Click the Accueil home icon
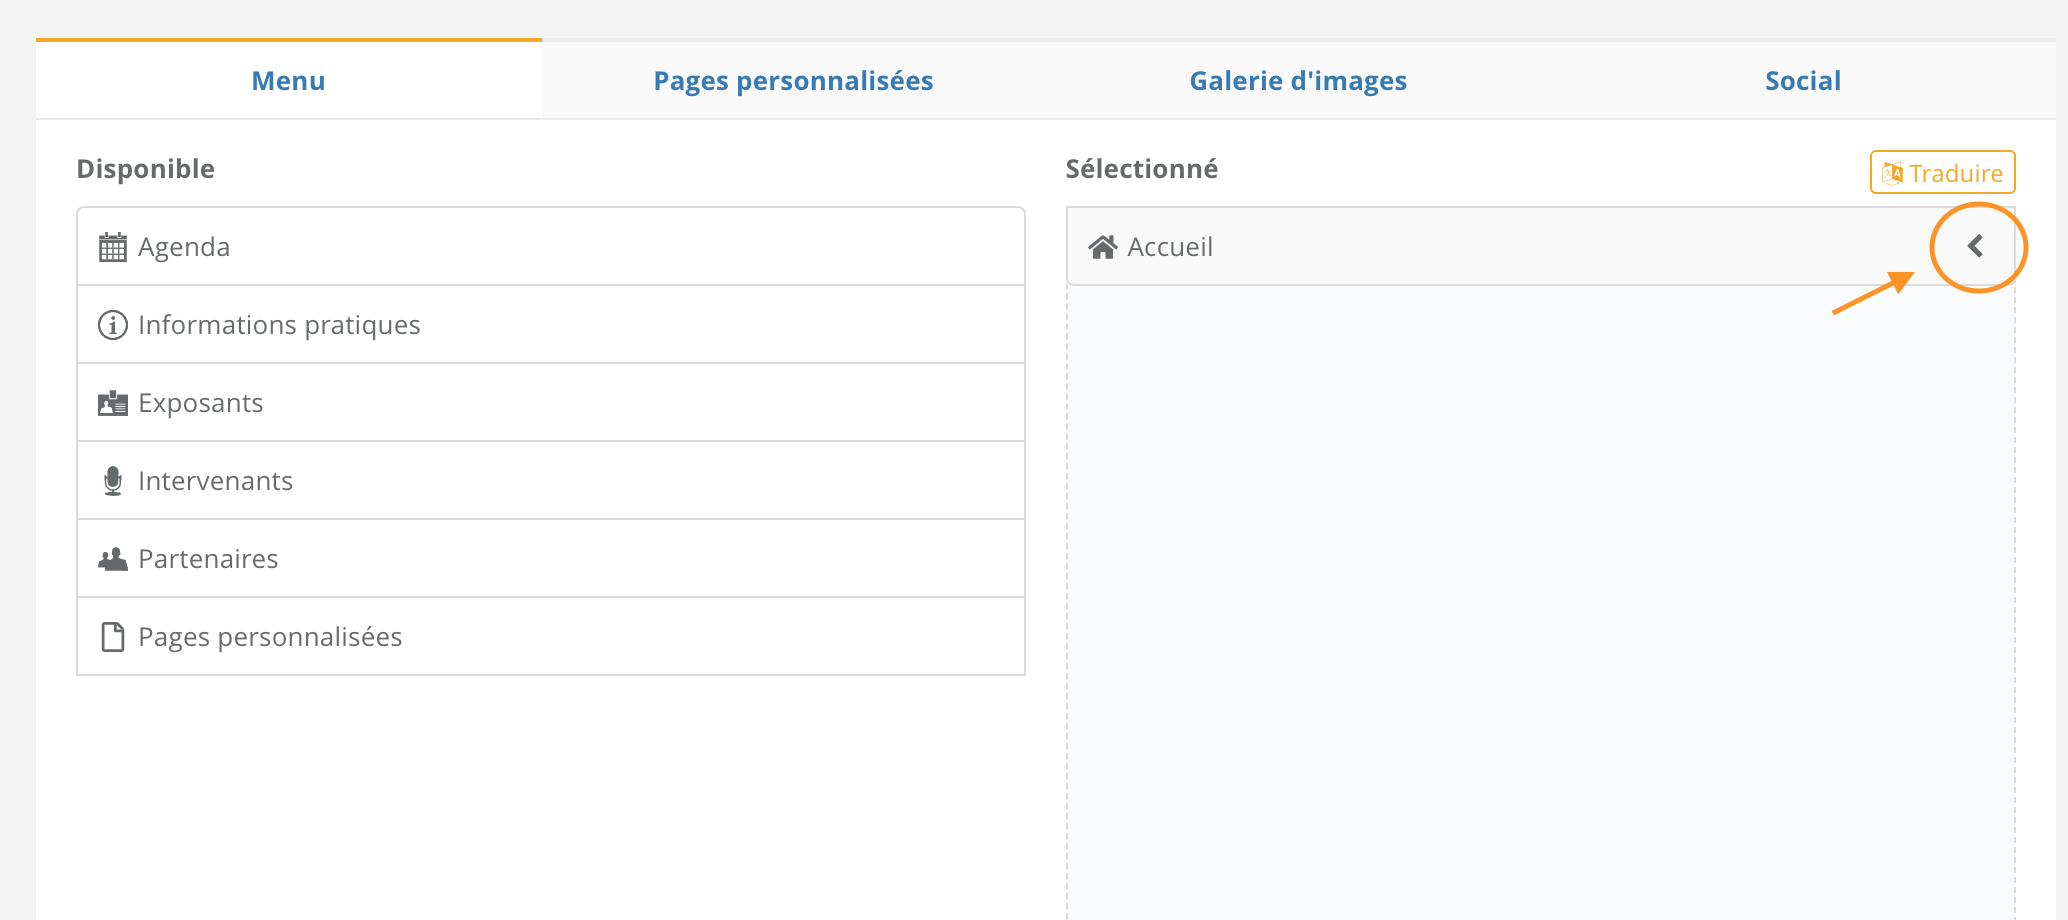The height and width of the screenshot is (920, 2068). (1103, 247)
